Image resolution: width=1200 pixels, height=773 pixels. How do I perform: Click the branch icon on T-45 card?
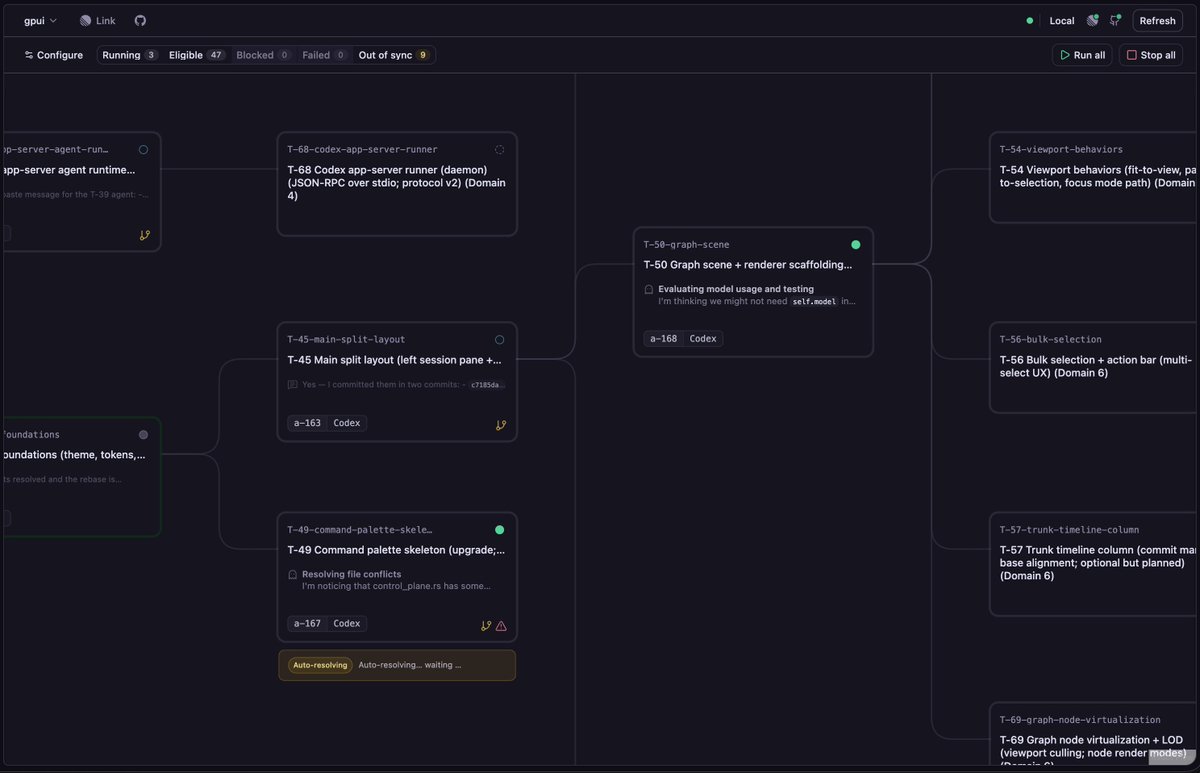501,425
